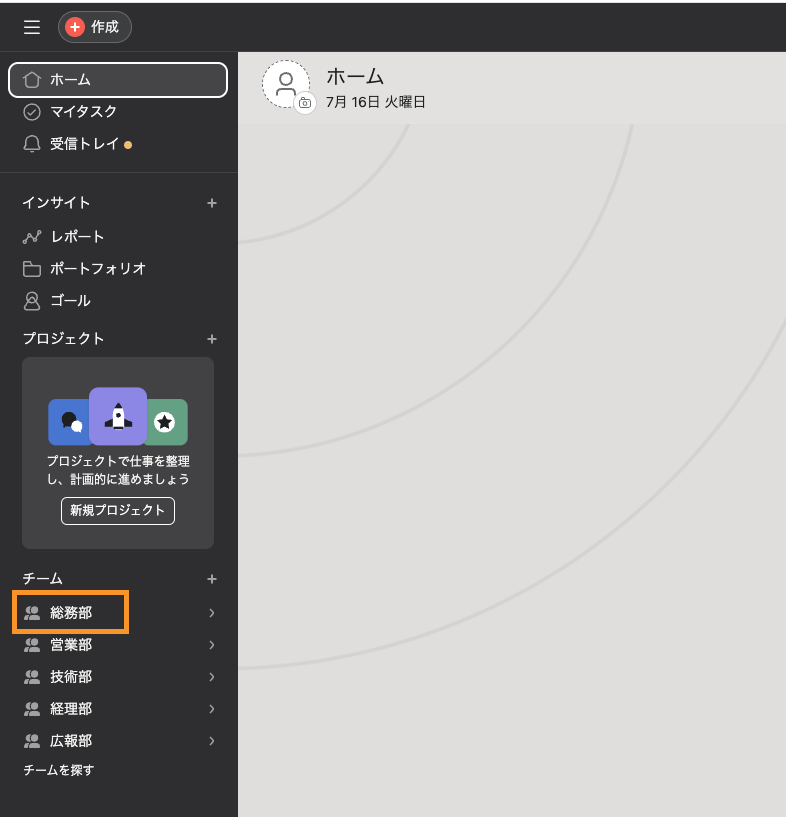
Task: Add new item via インサイト plus
Action: (211, 203)
